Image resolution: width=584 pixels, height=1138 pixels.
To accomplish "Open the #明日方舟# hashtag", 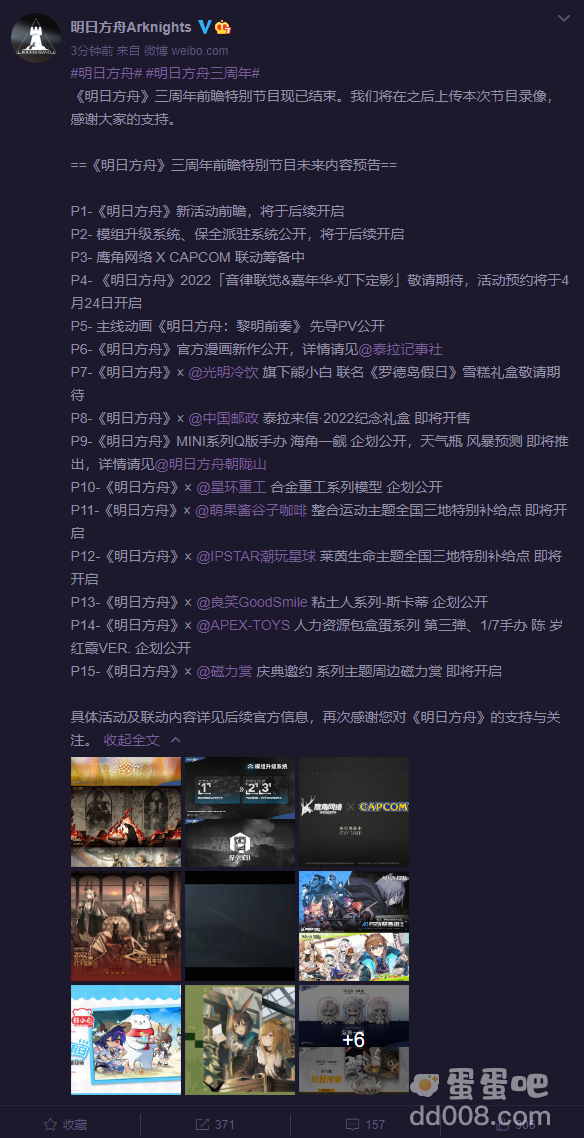I will pyautogui.click(x=105, y=73).
